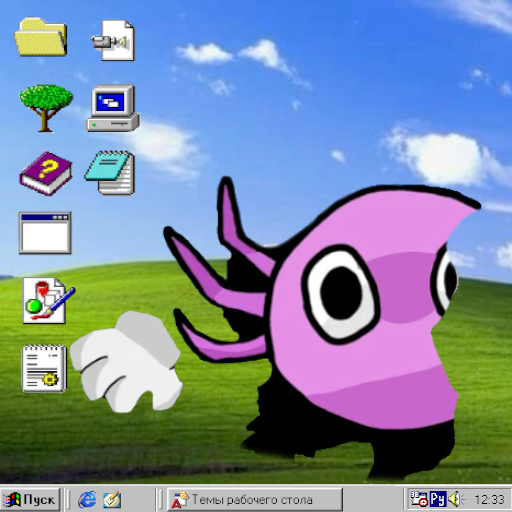Open the settings document with gear icon

click(44, 369)
